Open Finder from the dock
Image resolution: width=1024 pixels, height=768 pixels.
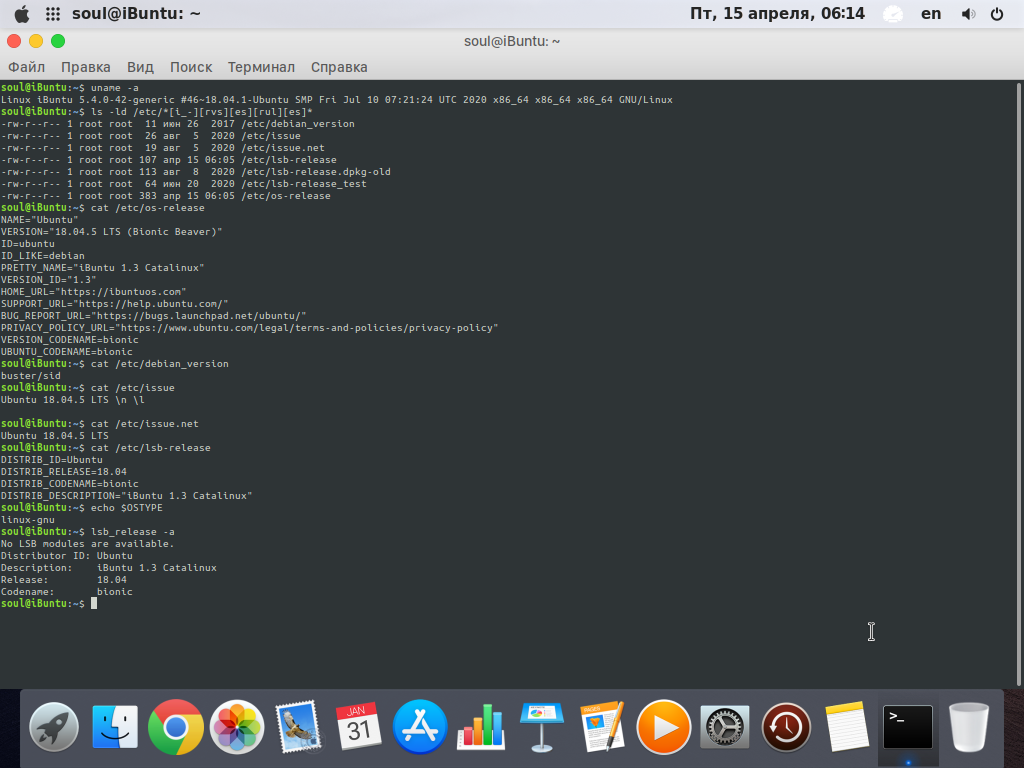click(115, 727)
